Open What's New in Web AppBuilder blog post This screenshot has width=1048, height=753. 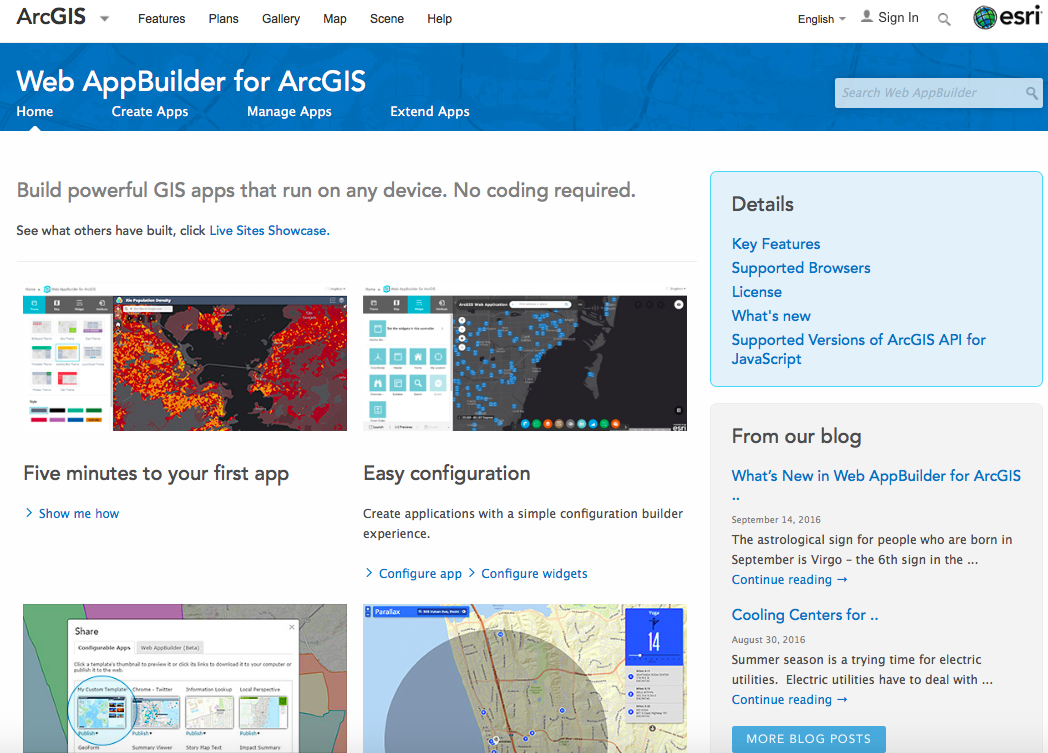click(876, 484)
